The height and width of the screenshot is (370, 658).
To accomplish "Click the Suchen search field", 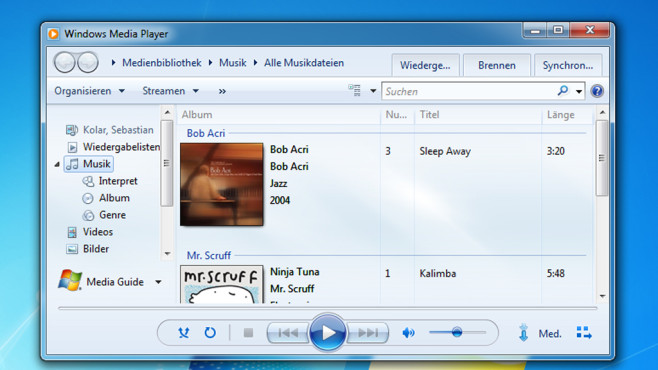I will coord(469,91).
